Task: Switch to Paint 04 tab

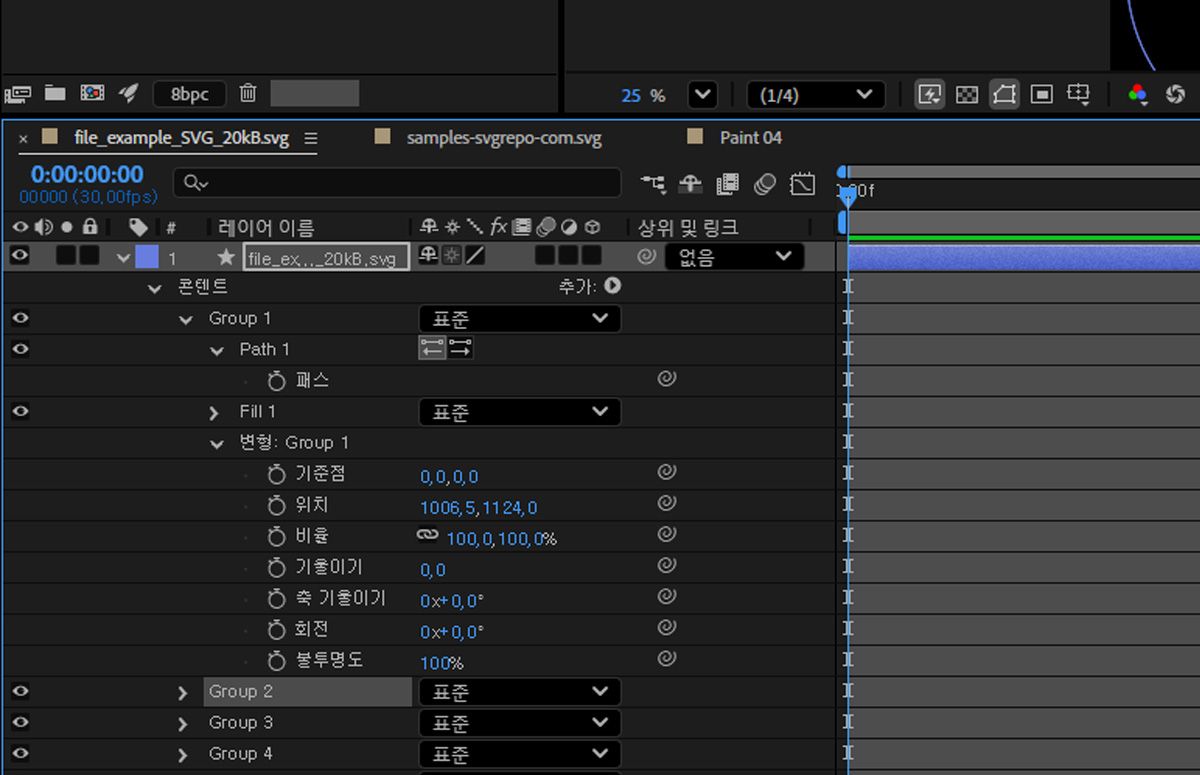Action: click(x=750, y=137)
